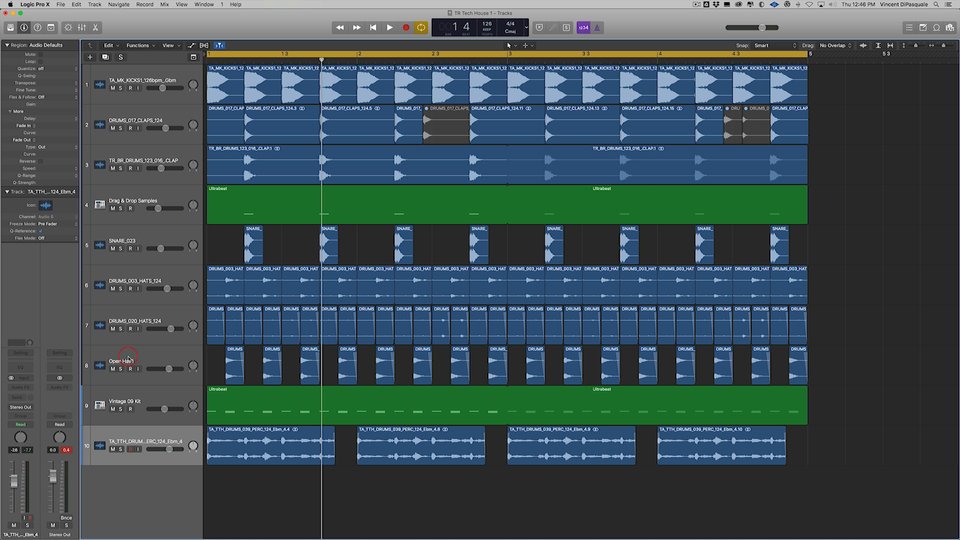Screen dimensions: 960x540
Task: Click the Stereo Out output slot in channel strip
Action: tap(20, 407)
